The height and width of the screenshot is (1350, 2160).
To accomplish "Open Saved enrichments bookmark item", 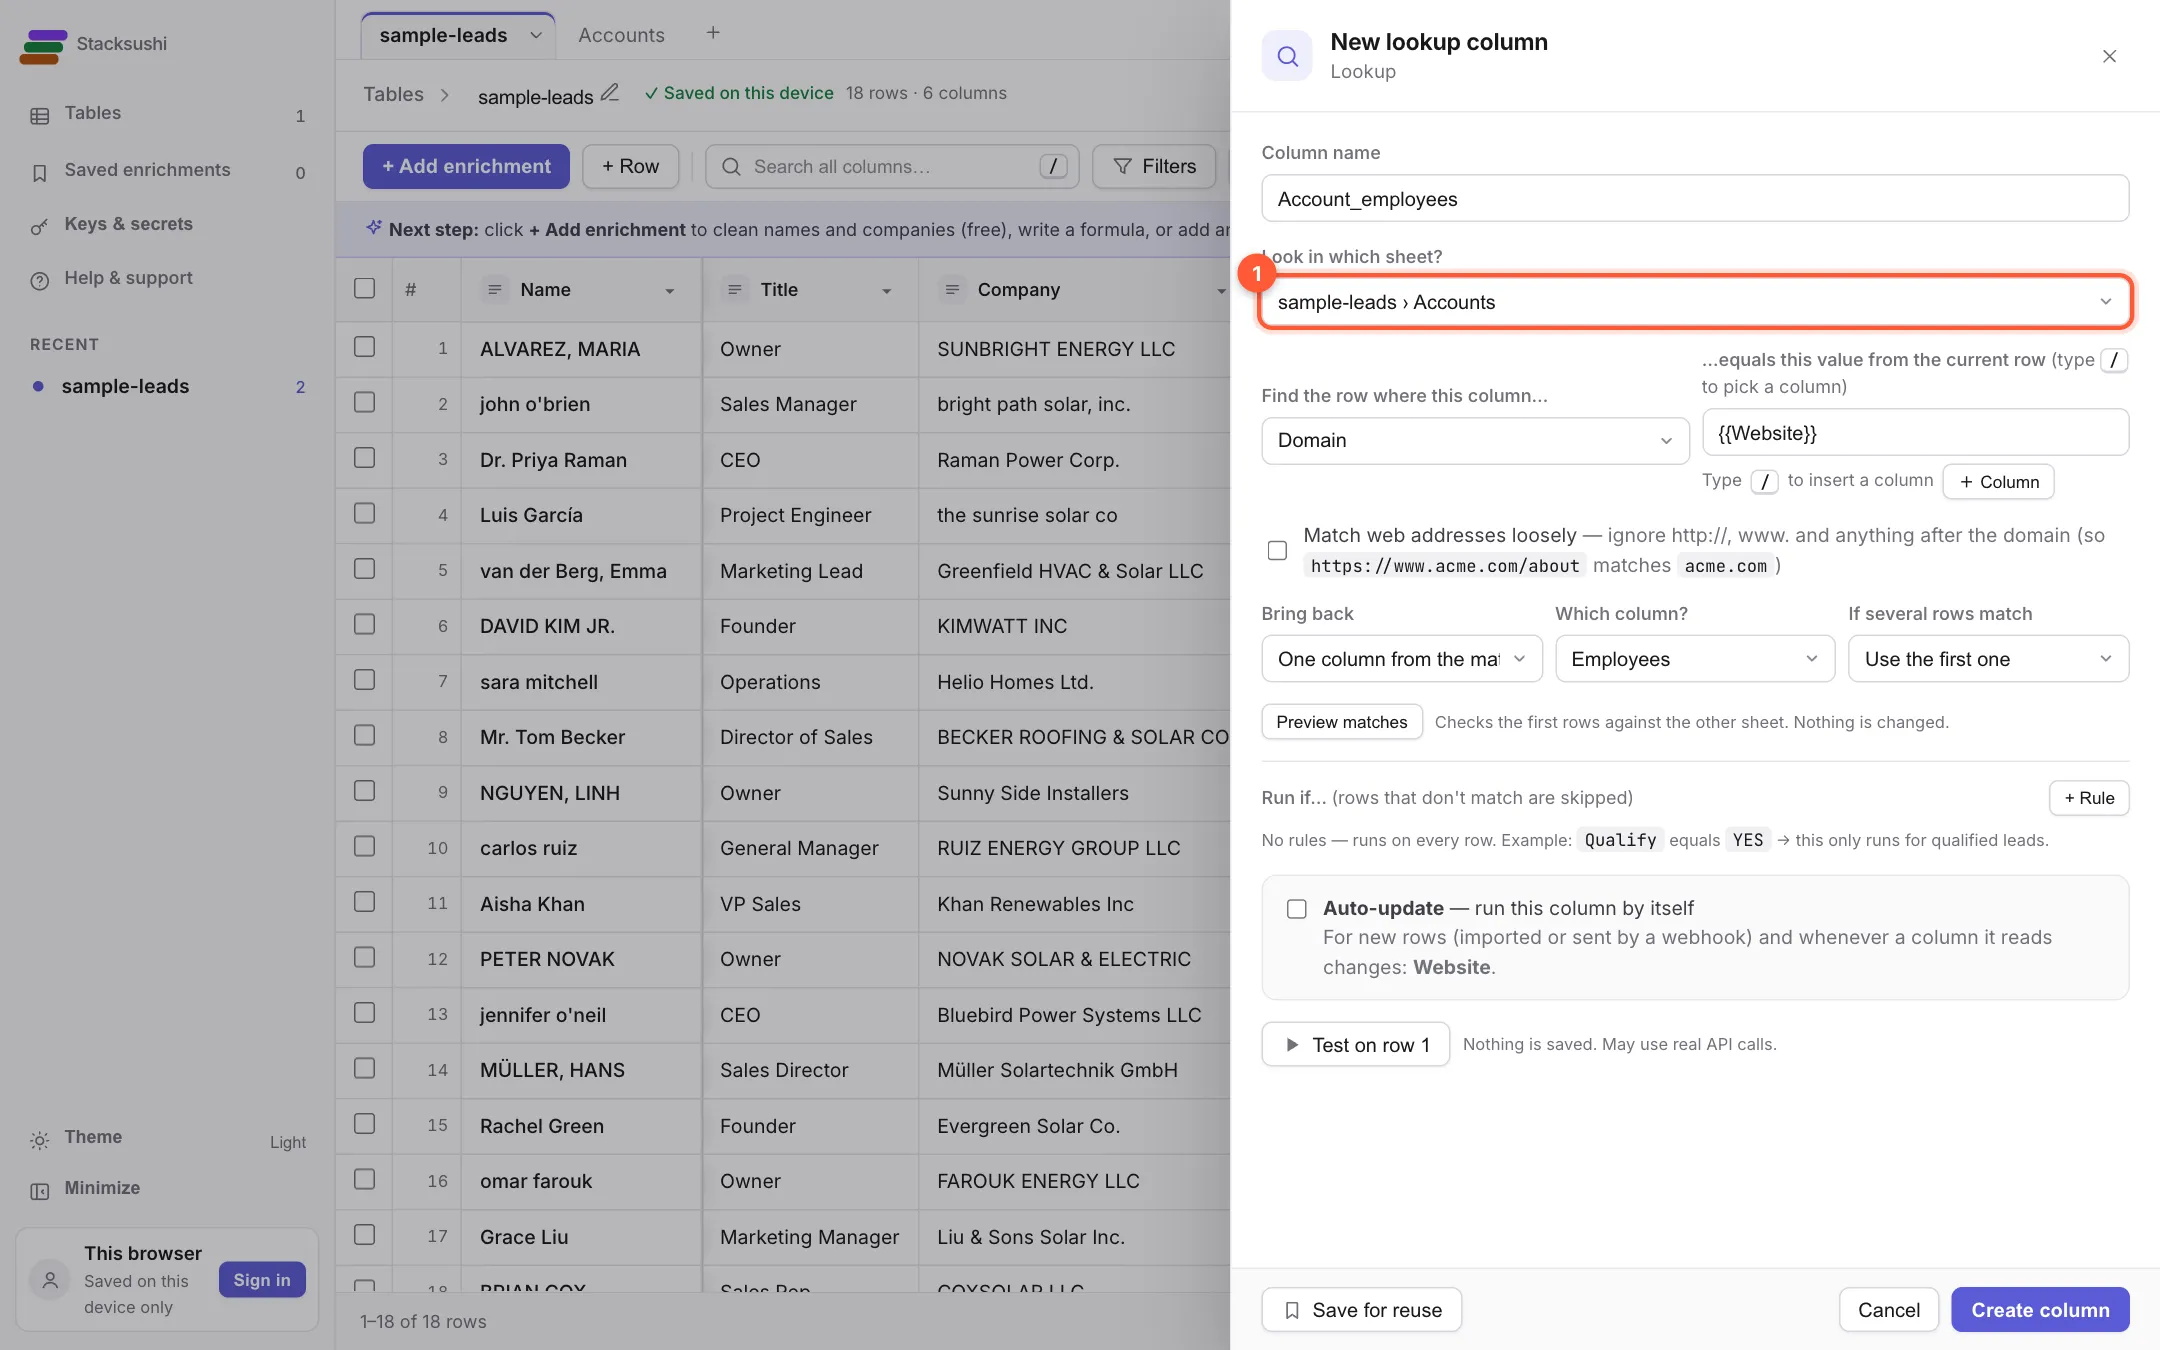I will pos(167,171).
